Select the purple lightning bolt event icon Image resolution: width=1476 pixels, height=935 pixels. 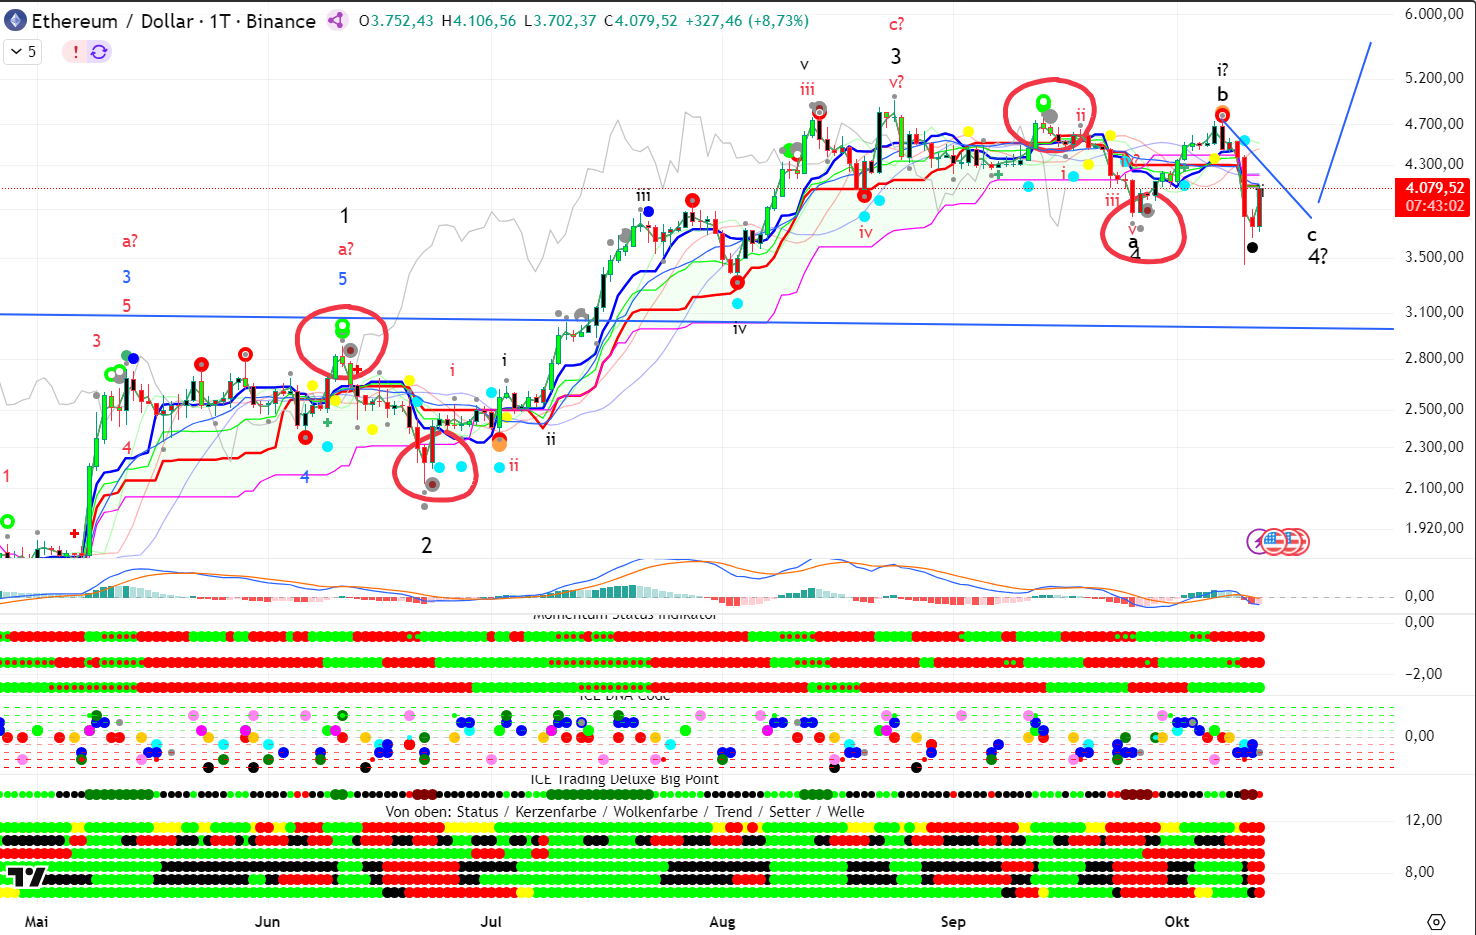(1258, 542)
